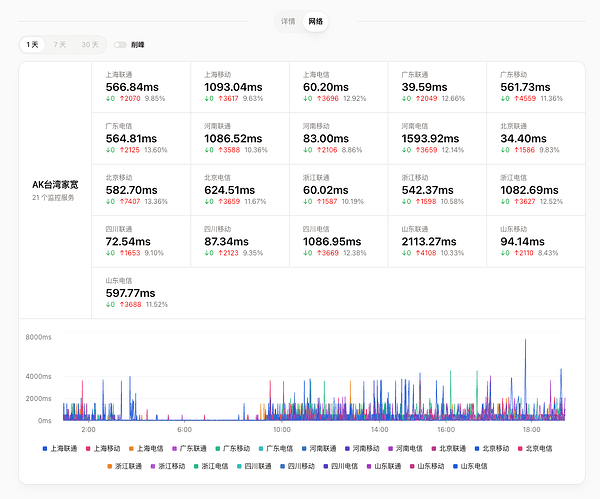Click the 广东电信 legend color dot

pyautogui.click(x=261, y=448)
